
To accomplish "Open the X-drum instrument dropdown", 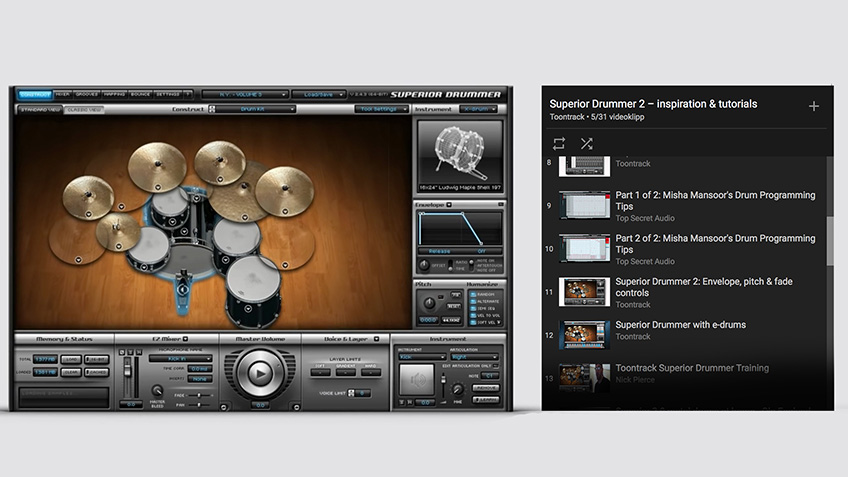I will click(x=479, y=109).
